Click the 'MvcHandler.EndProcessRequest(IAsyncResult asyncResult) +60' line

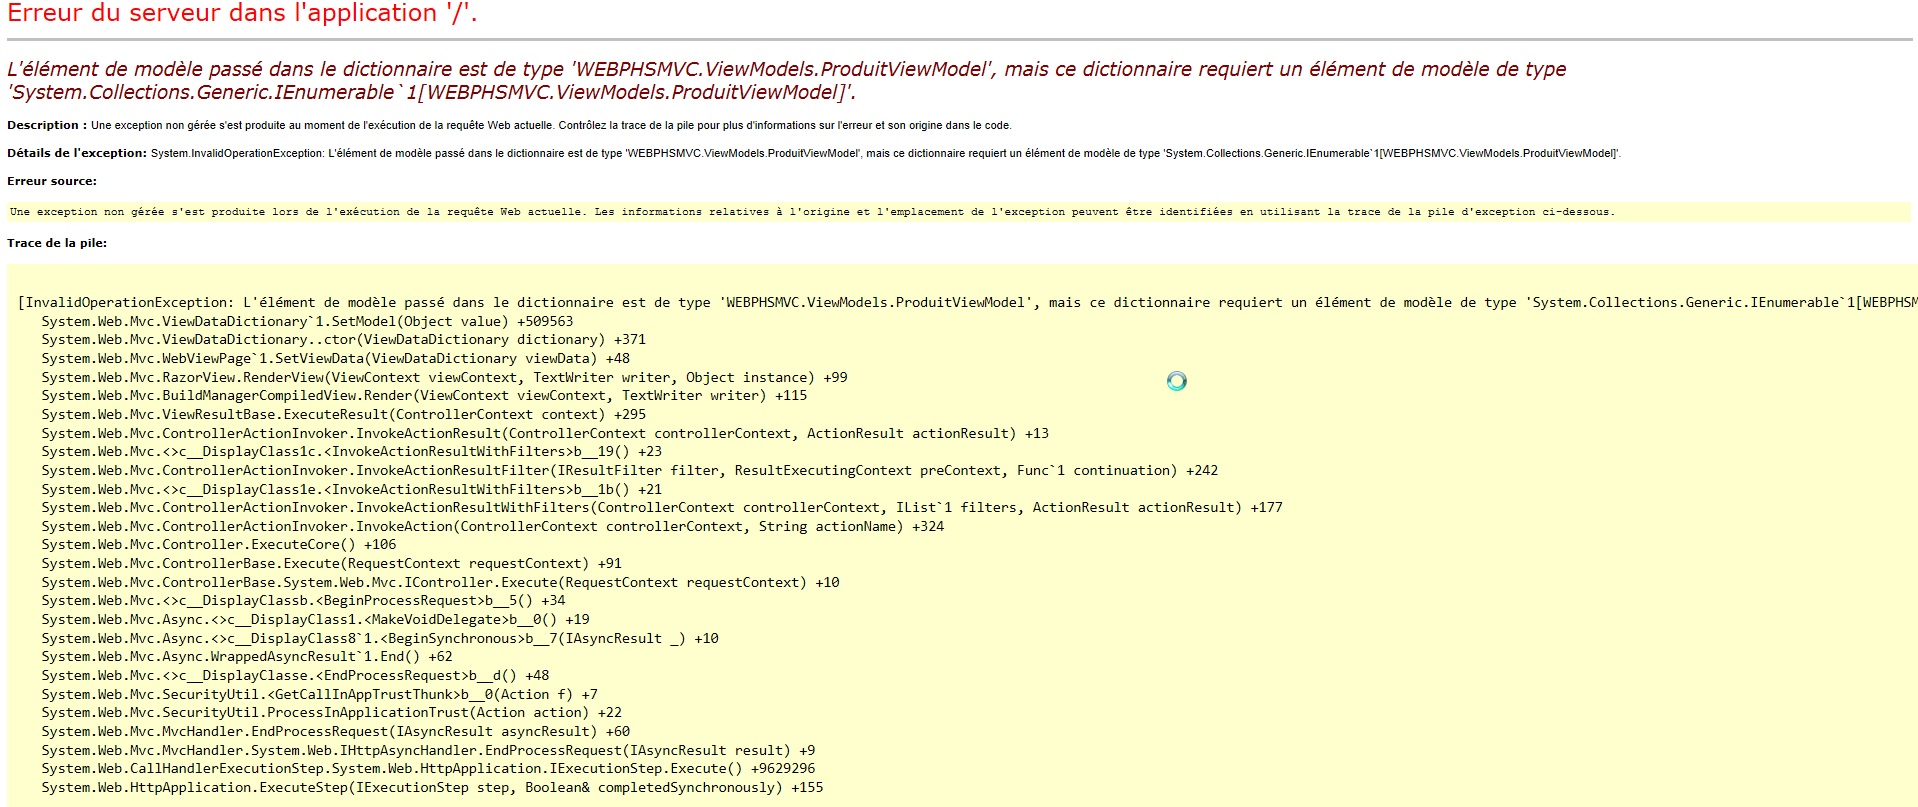click(x=335, y=731)
